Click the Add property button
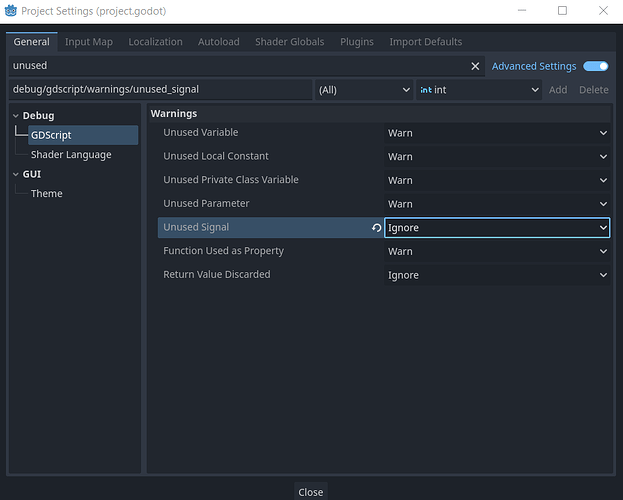The image size is (623, 500). tap(558, 90)
